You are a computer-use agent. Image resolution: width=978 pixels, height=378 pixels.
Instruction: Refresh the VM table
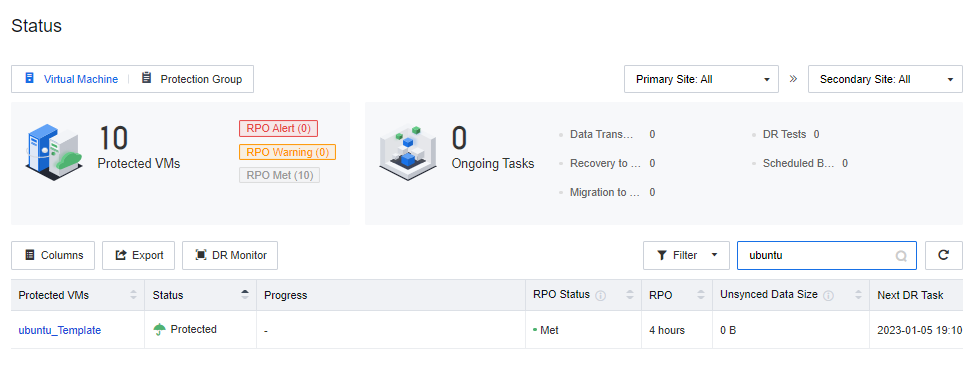(x=944, y=255)
